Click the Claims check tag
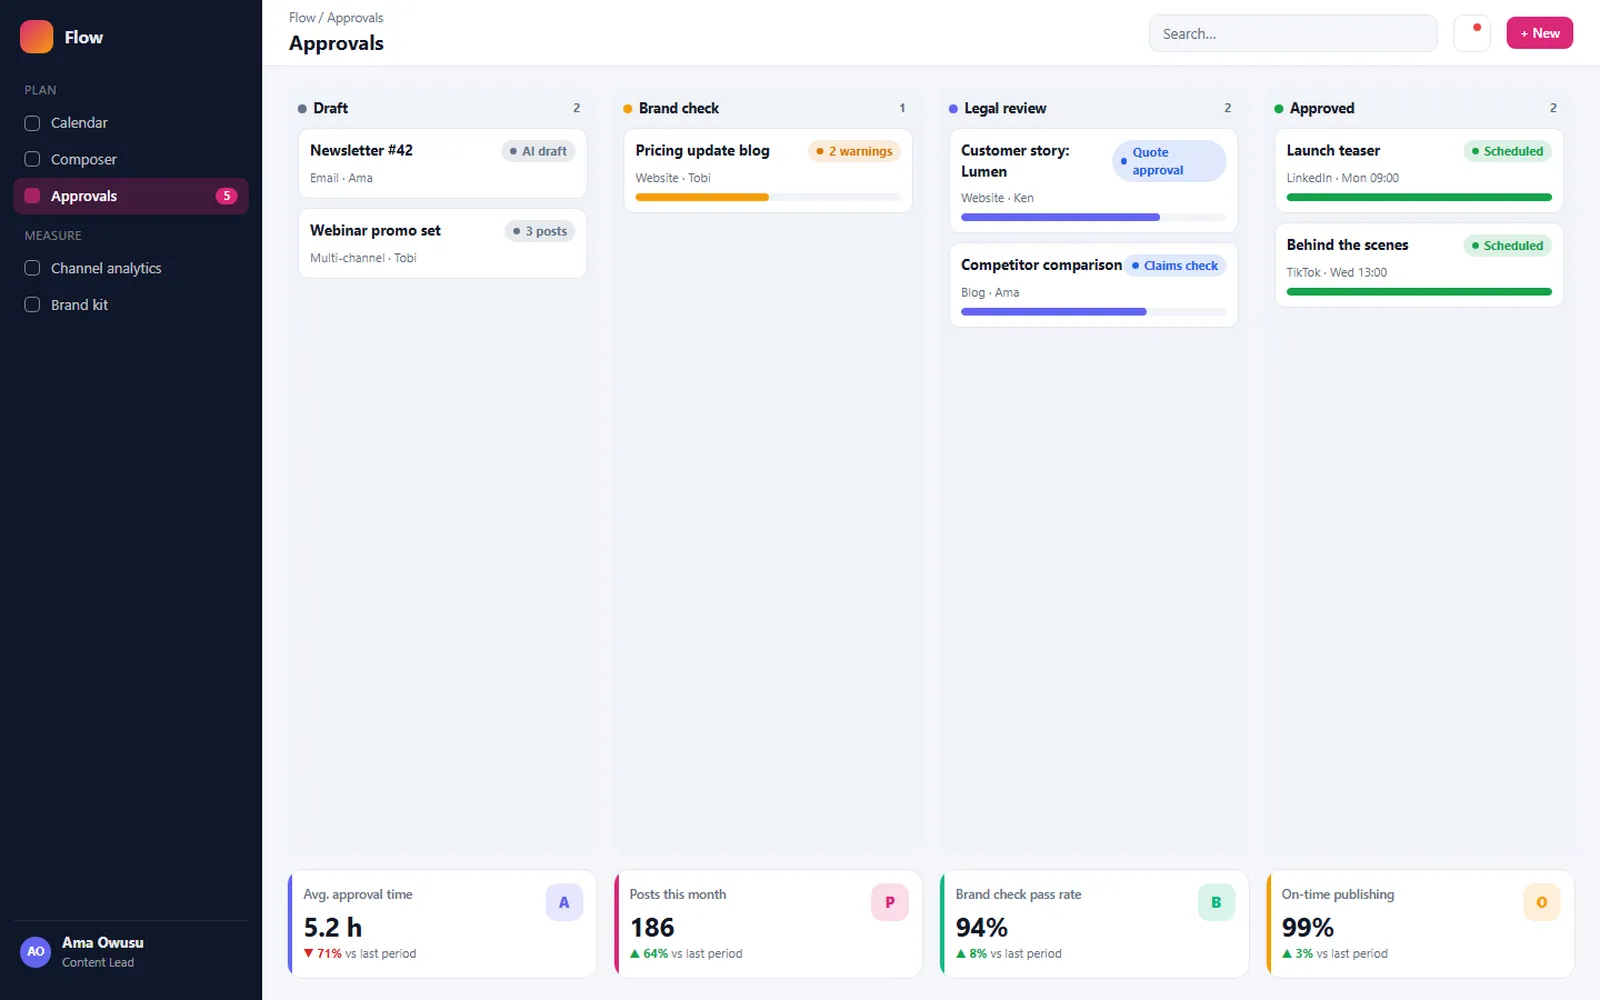This screenshot has height=1000, width=1600. tap(1175, 265)
